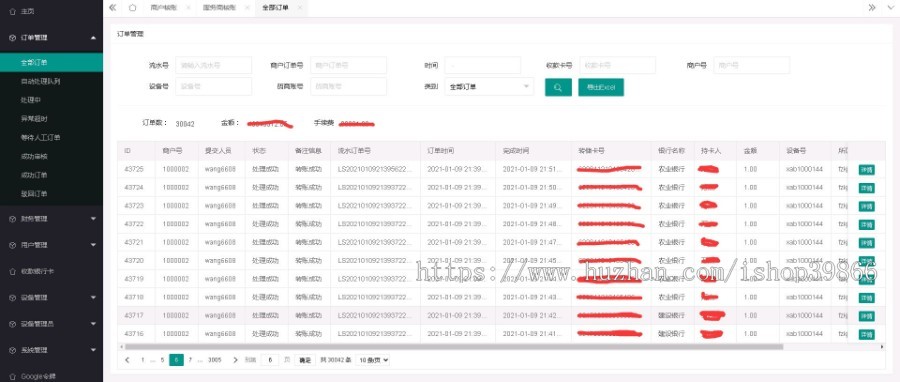Click the double-right arrow to move tabs right

click(x=872, y=8)
